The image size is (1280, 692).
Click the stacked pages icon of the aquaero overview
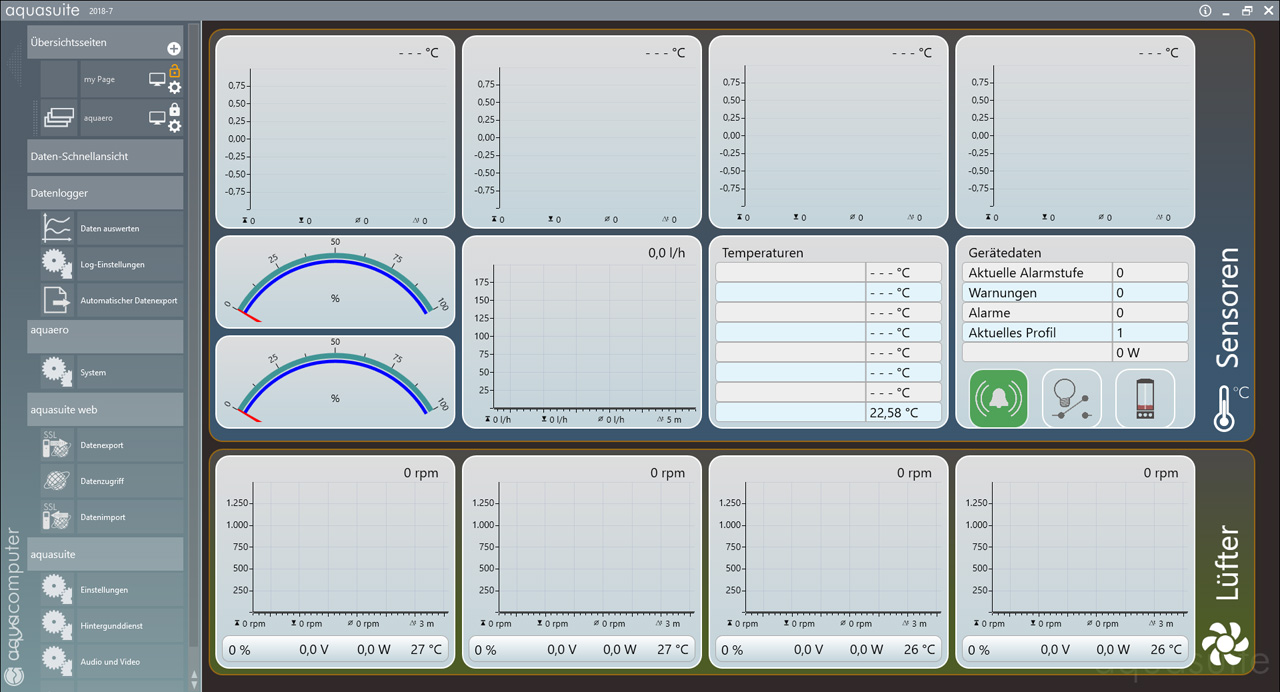tap(59, 118)
